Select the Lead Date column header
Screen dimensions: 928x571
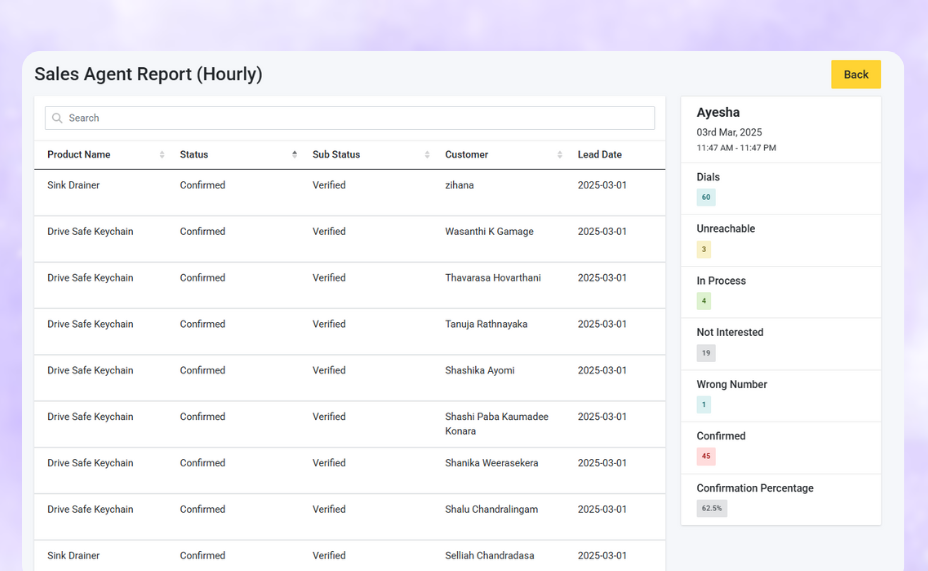point(600,154)
